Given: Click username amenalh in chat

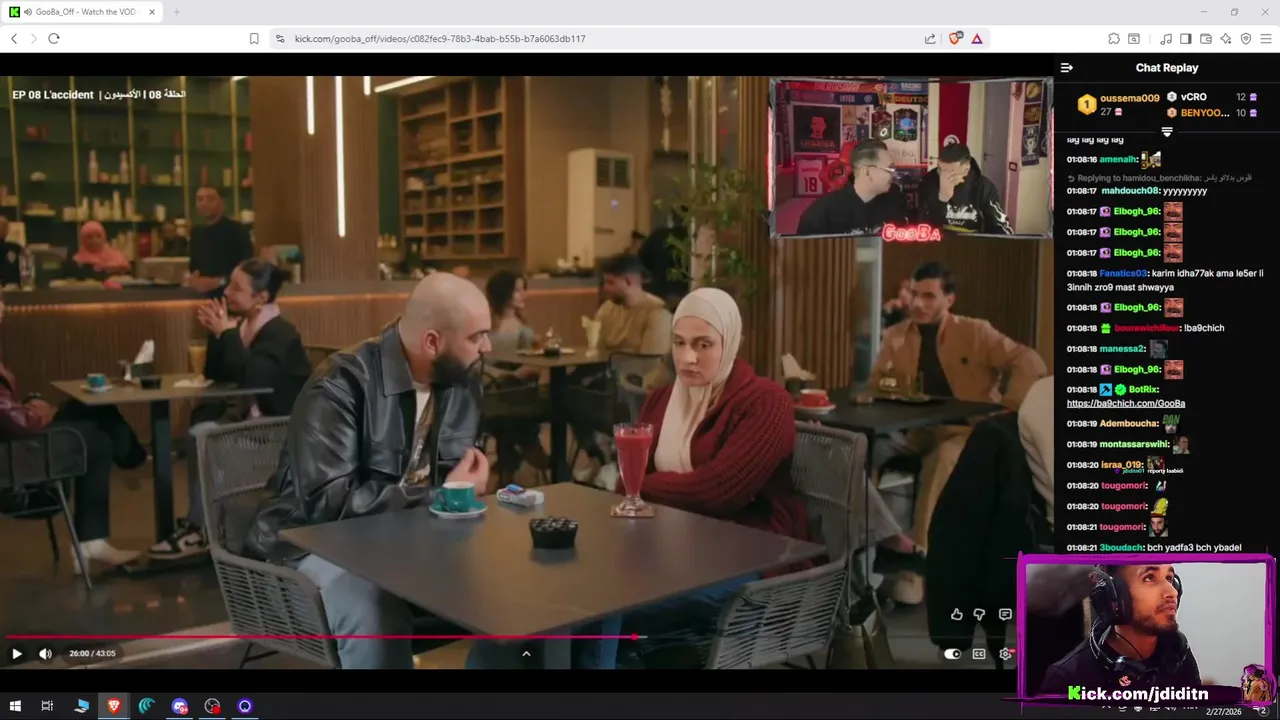Looking at the screenshot, I should click(x=1118, y=159).
